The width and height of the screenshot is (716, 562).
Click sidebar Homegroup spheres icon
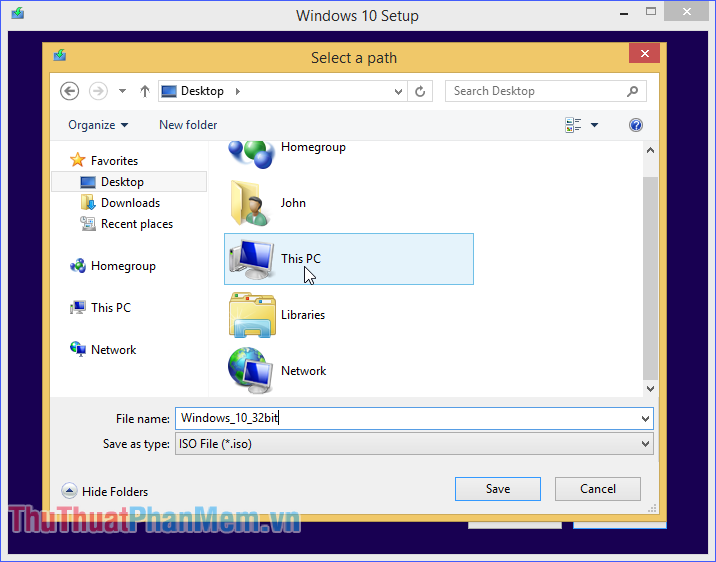(78, 266)
